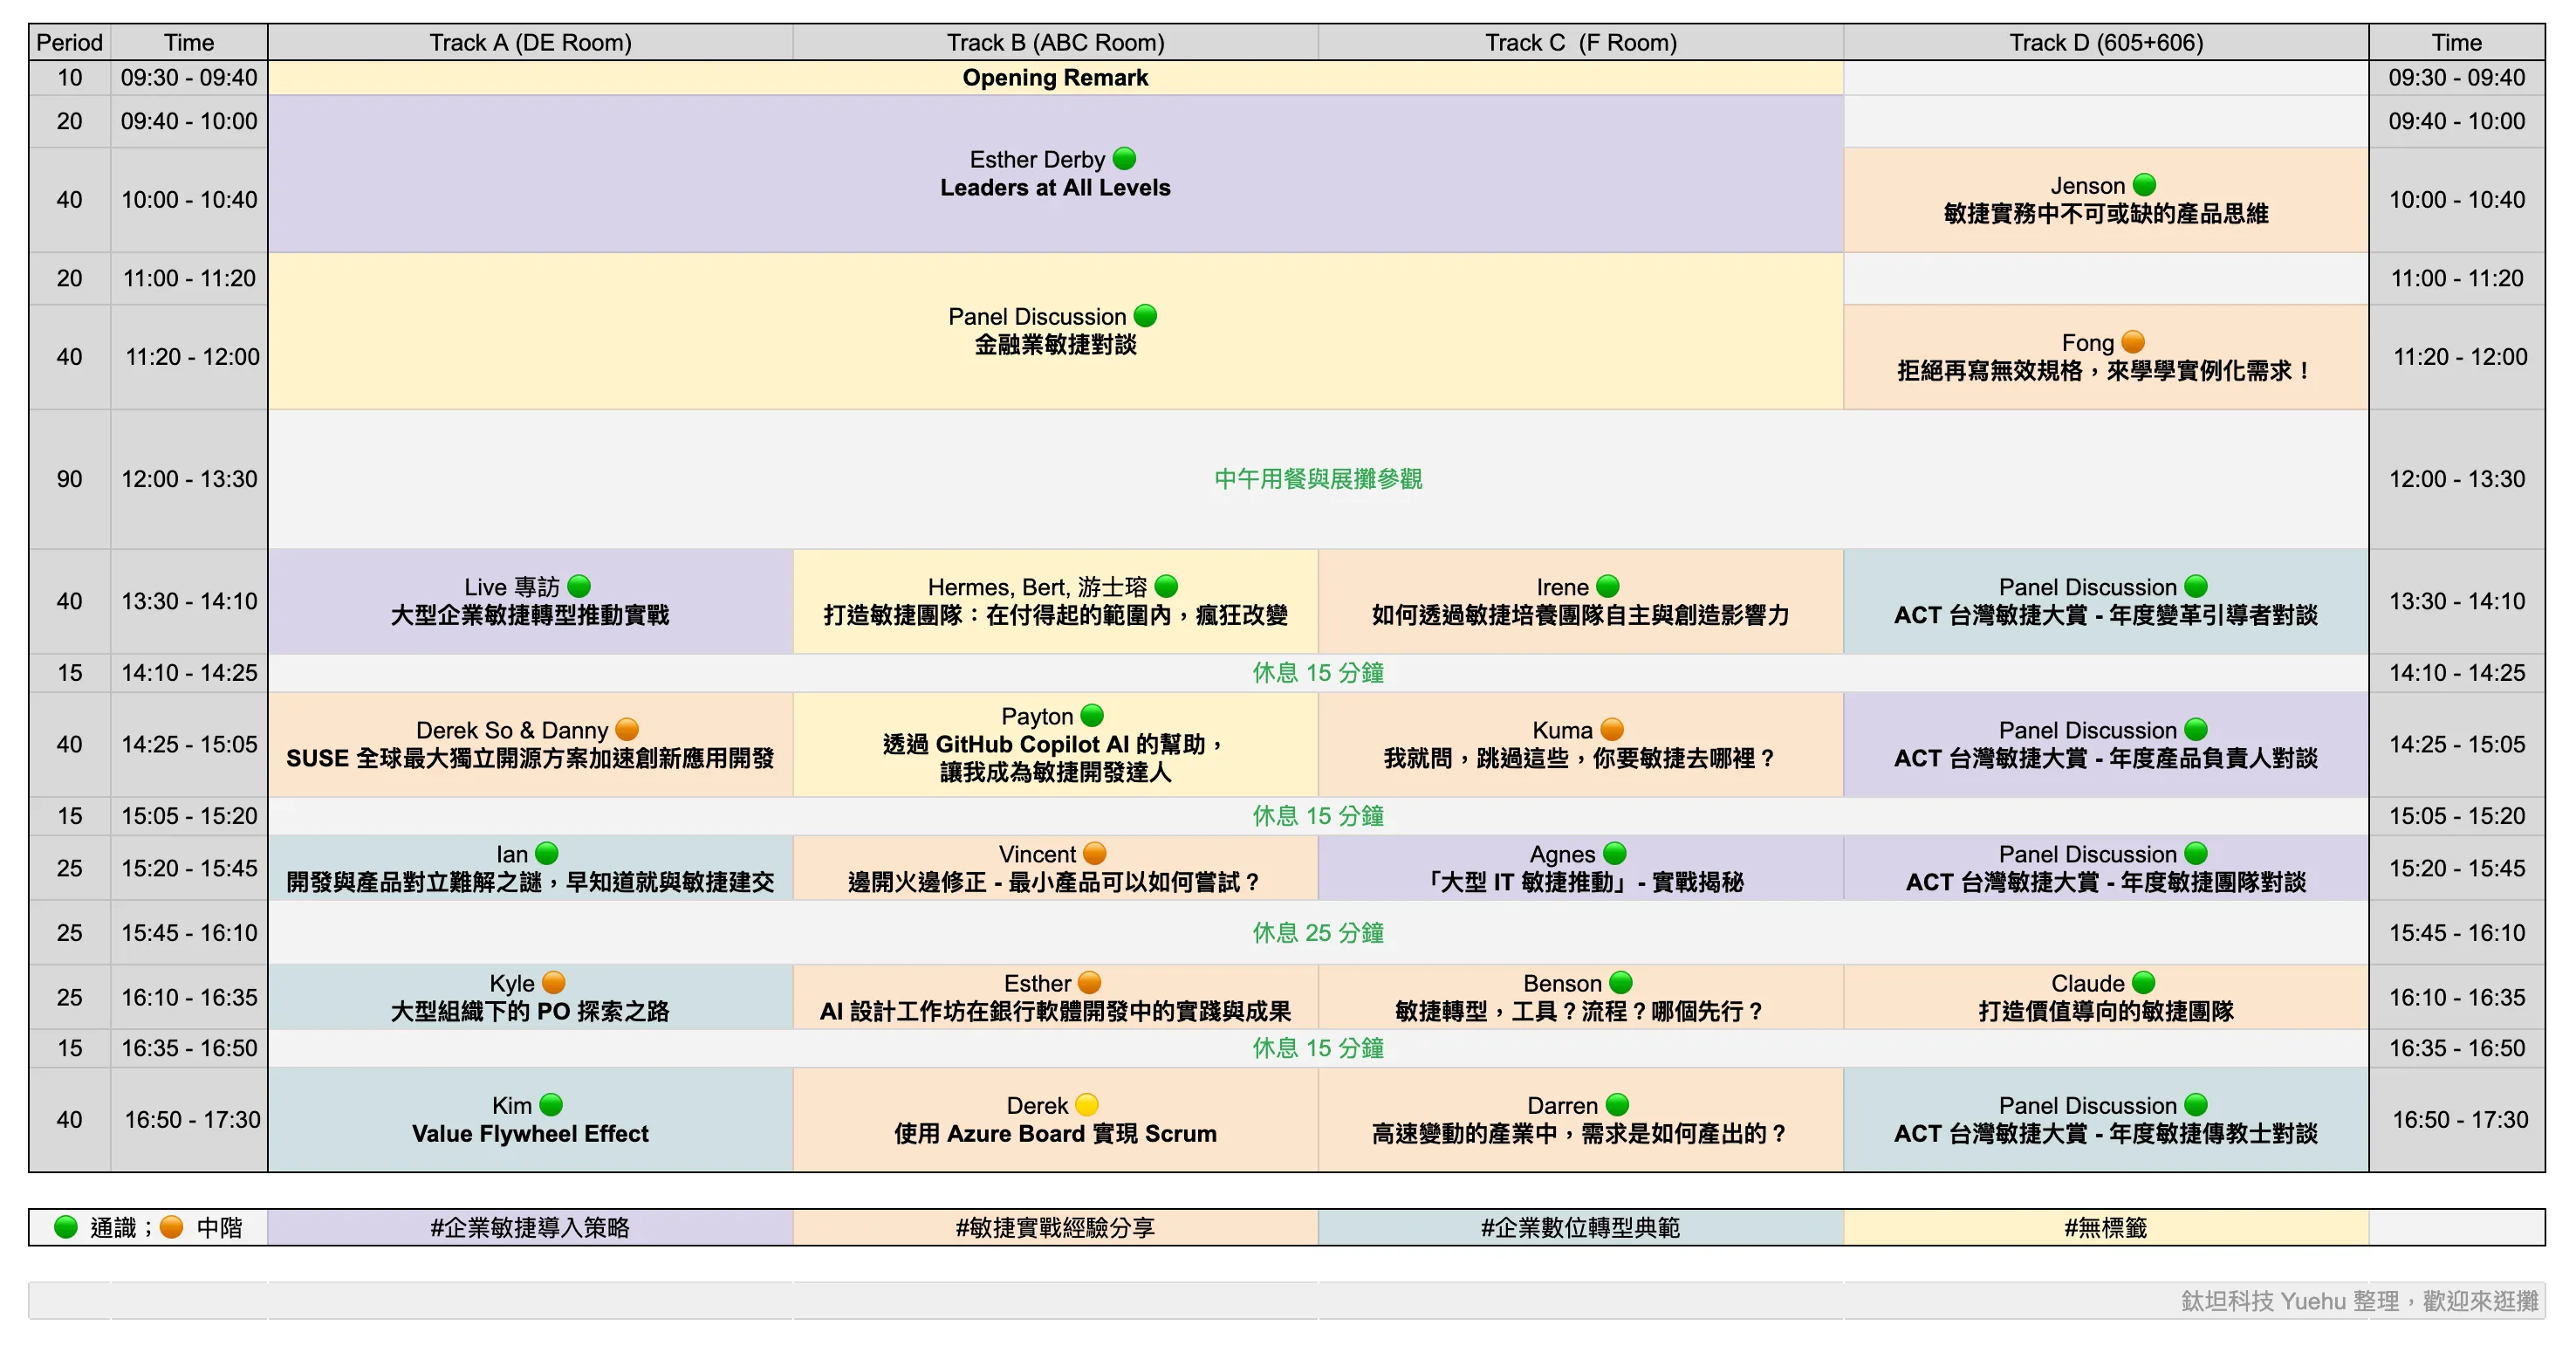Click green dot next to Payton
This screenshot has height=1346, width=2576.
pyautogui.click(x=1092, y=715)
